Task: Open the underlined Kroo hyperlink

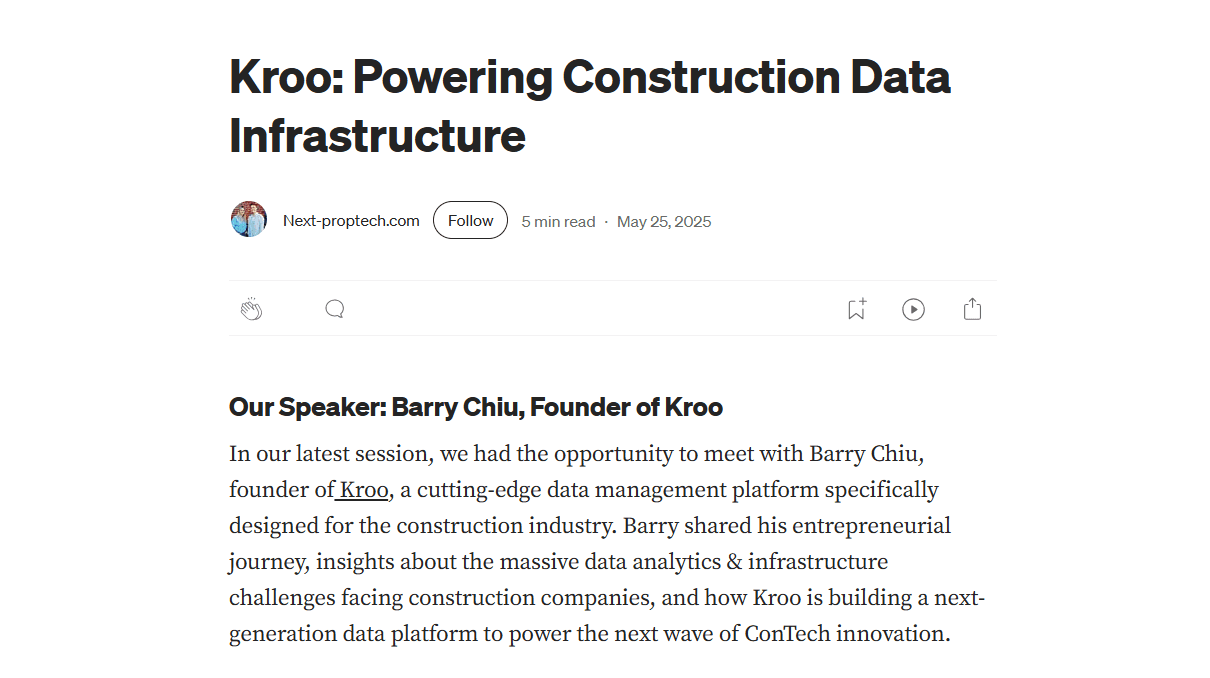Action: [x=364, y=490]
